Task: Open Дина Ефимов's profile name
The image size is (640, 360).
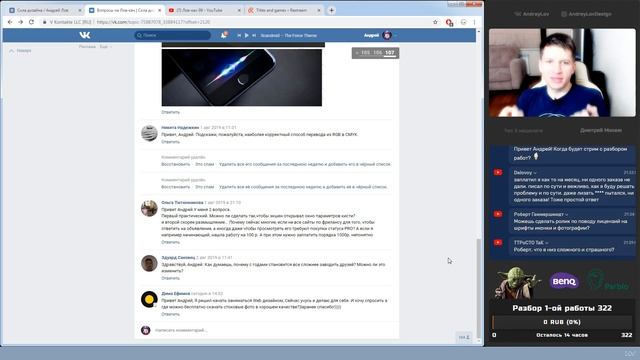Action: point(176,293)
